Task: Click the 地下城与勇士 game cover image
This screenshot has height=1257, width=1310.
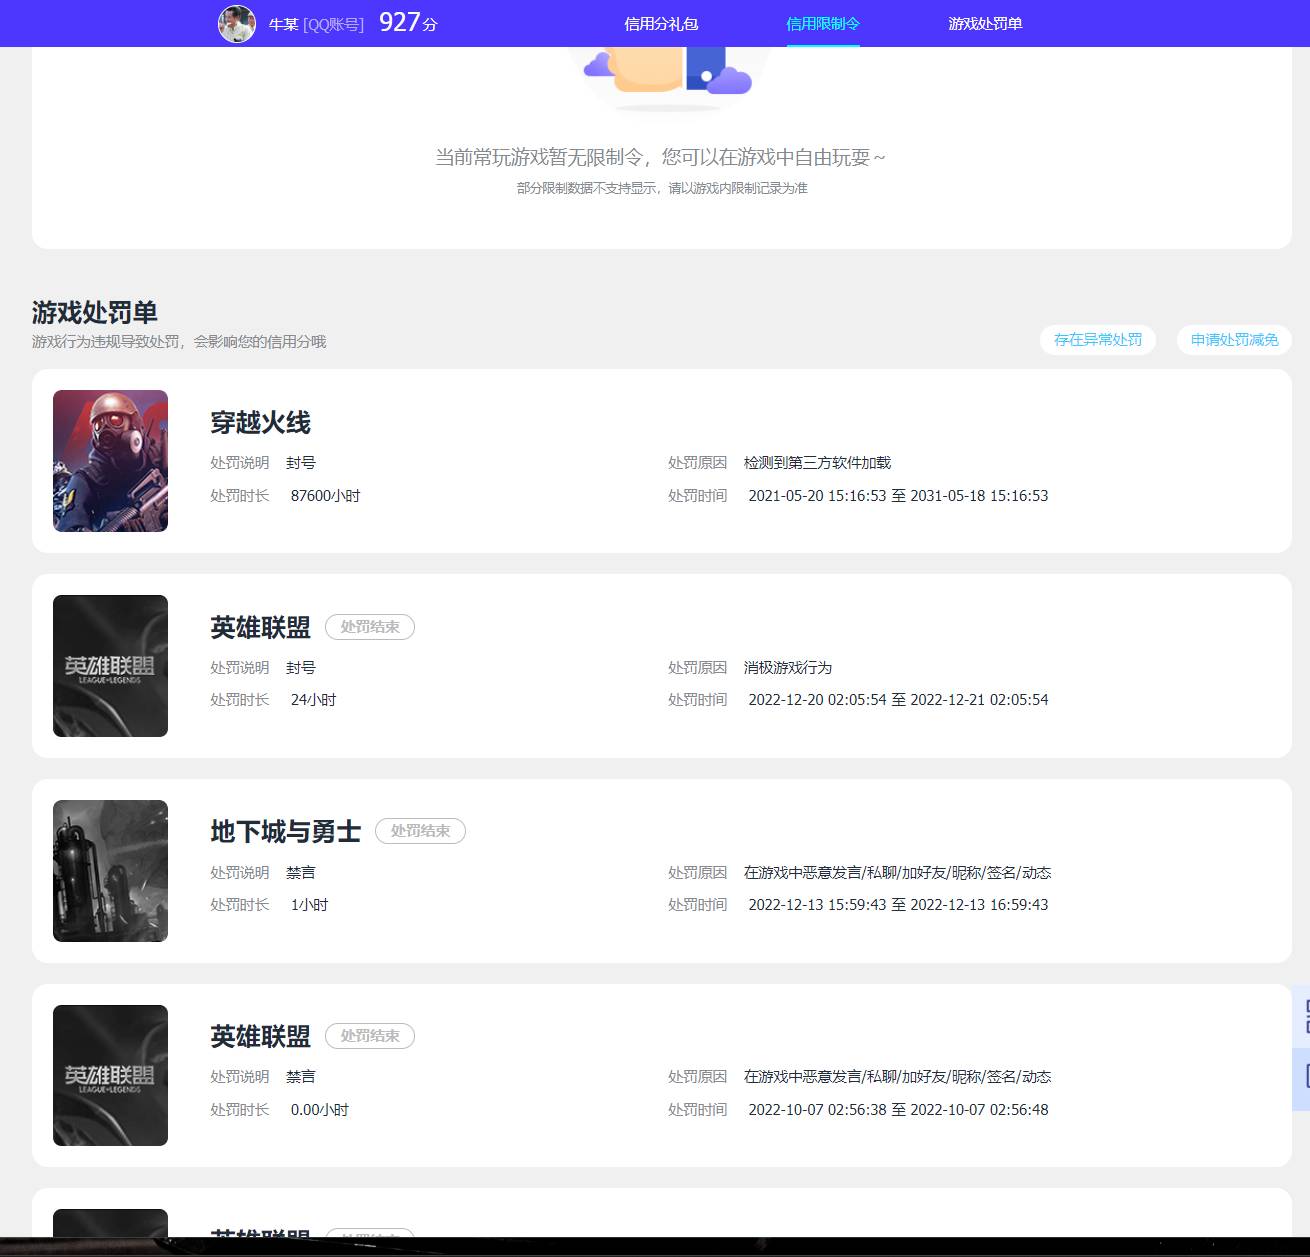Action: (110, 871)
